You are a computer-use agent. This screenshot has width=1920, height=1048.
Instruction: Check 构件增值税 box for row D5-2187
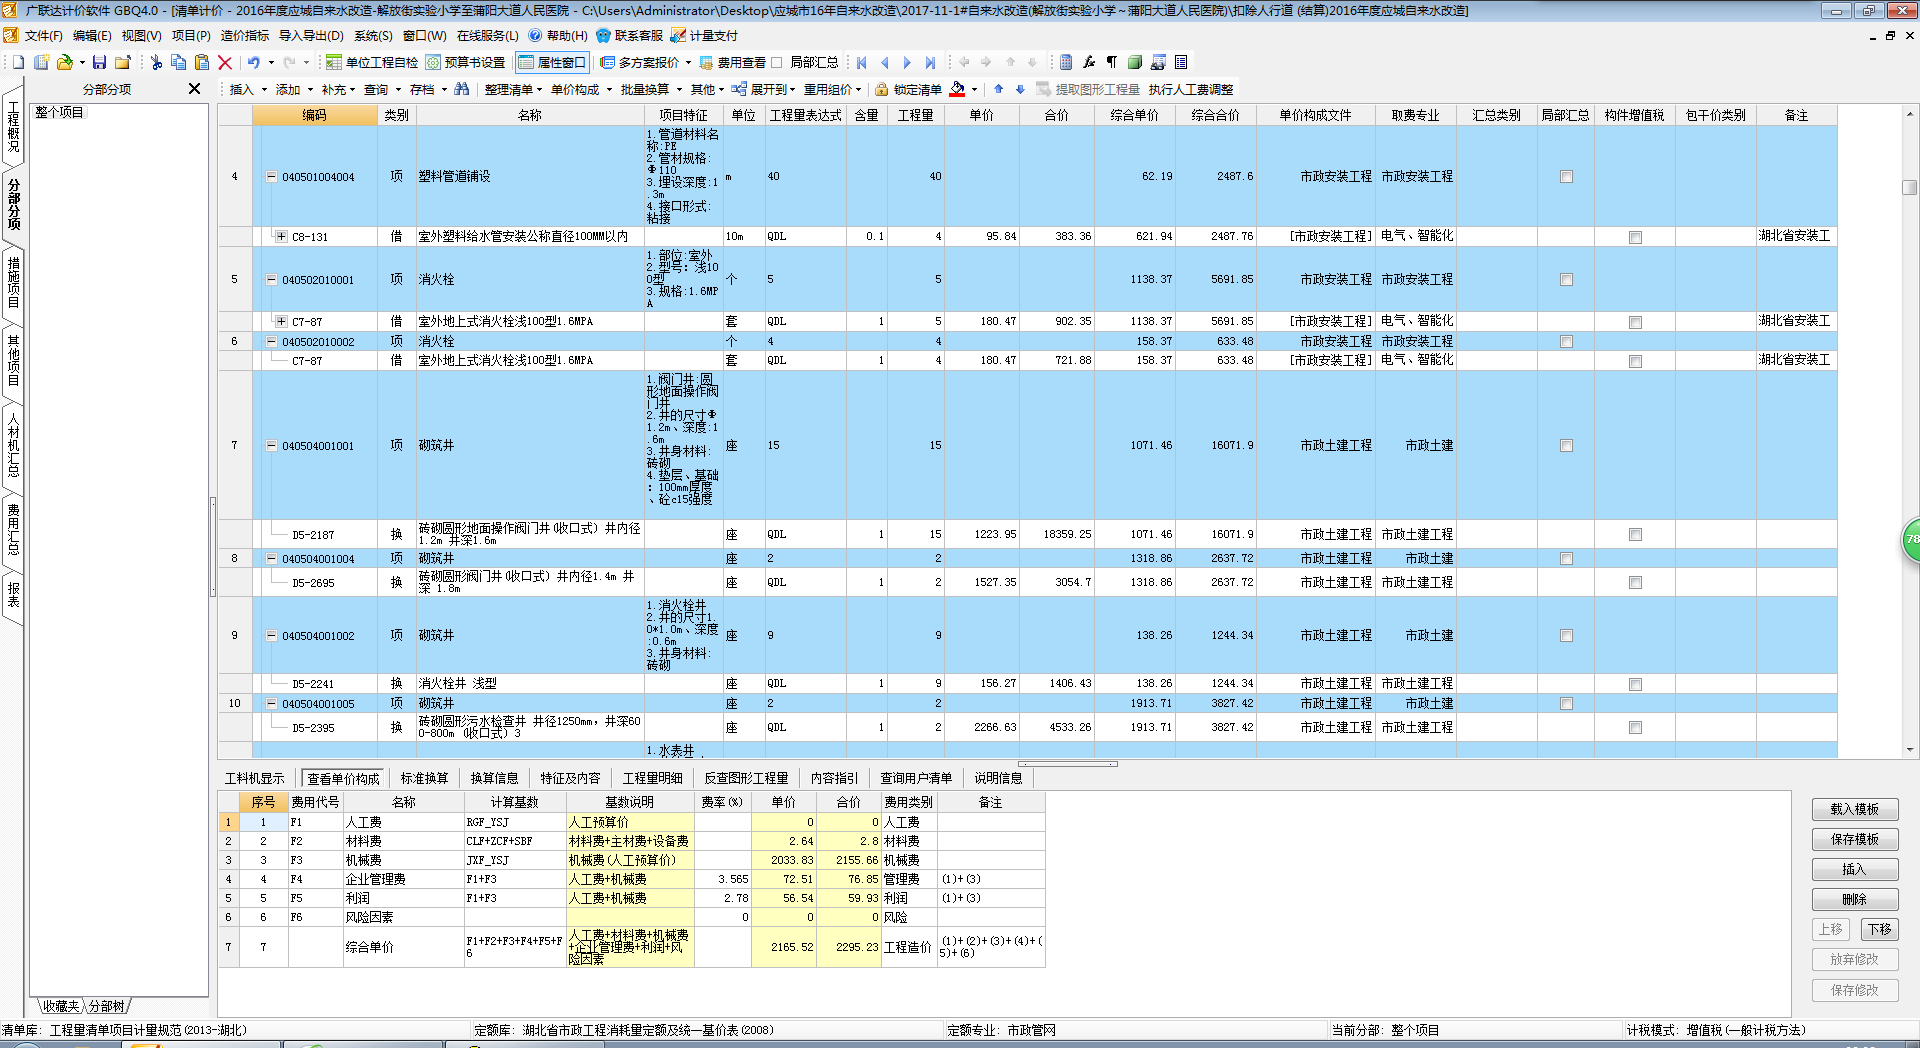pos(1635,535)
